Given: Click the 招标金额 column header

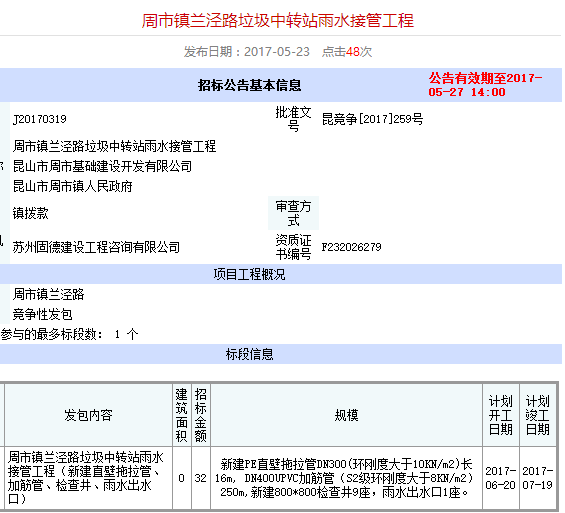Looking at the screenshot, I should coord(200,415).
